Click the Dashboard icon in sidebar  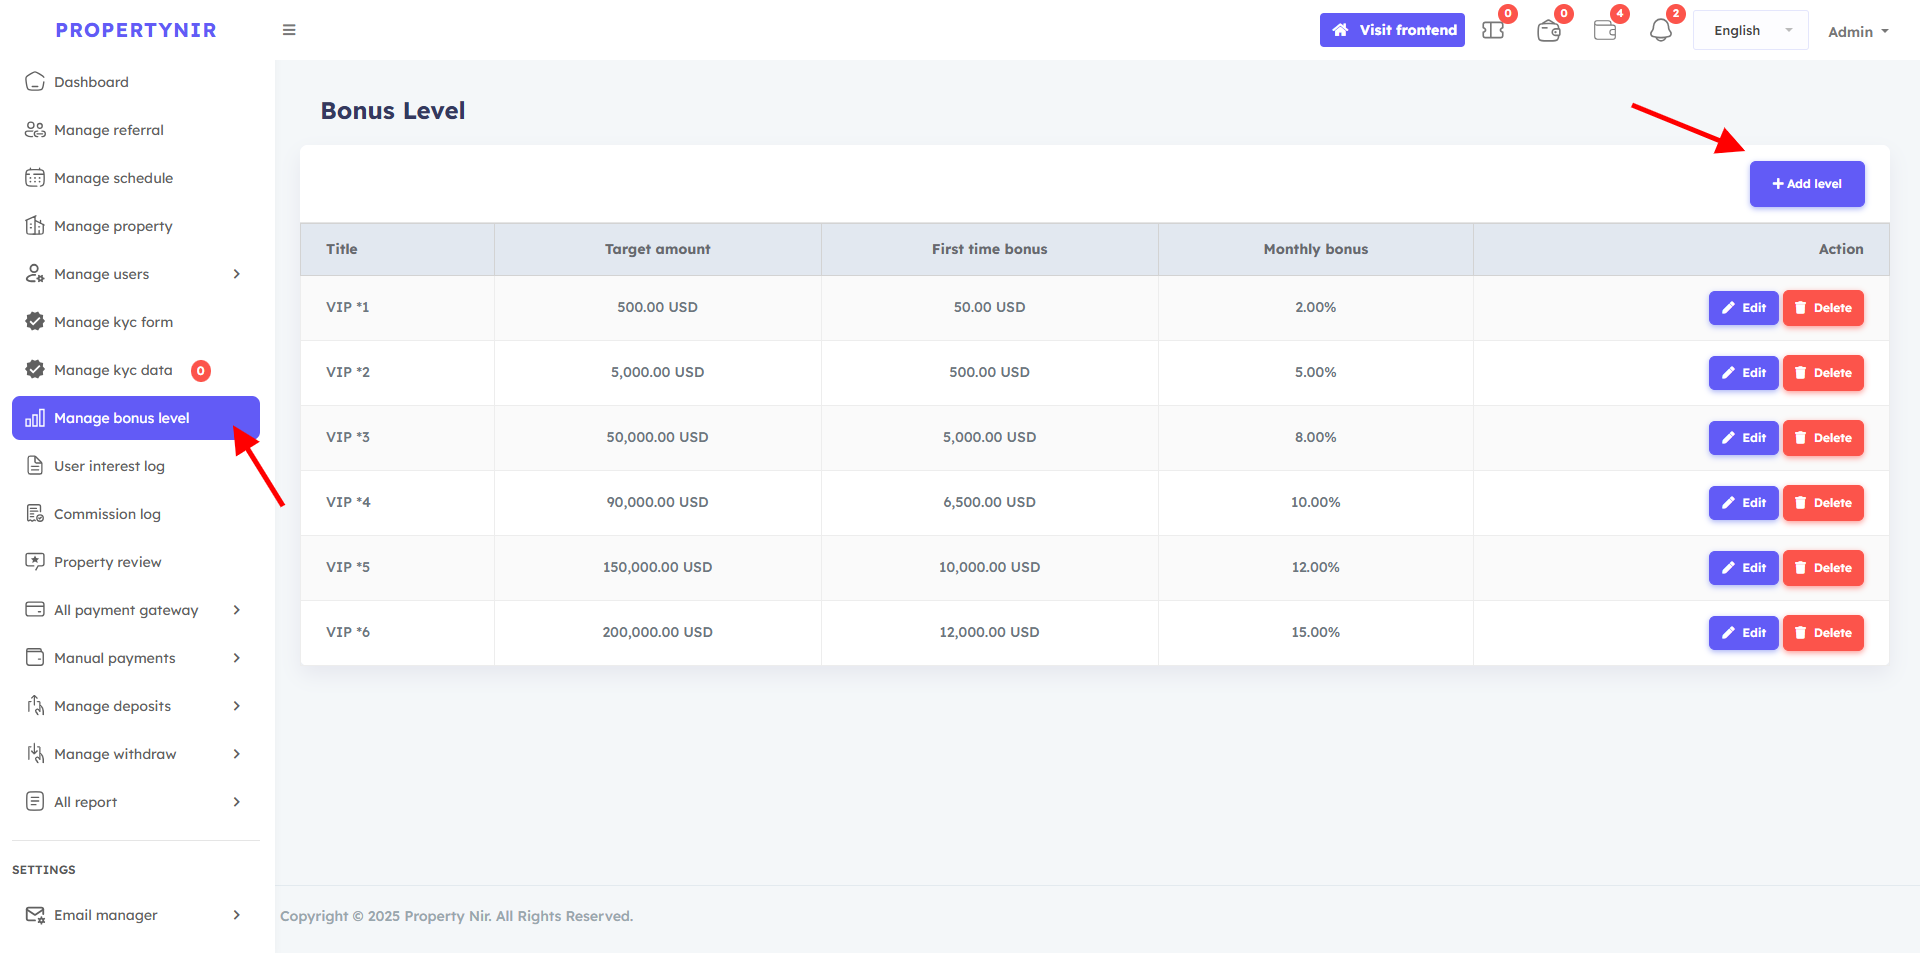tap(35, 82)
